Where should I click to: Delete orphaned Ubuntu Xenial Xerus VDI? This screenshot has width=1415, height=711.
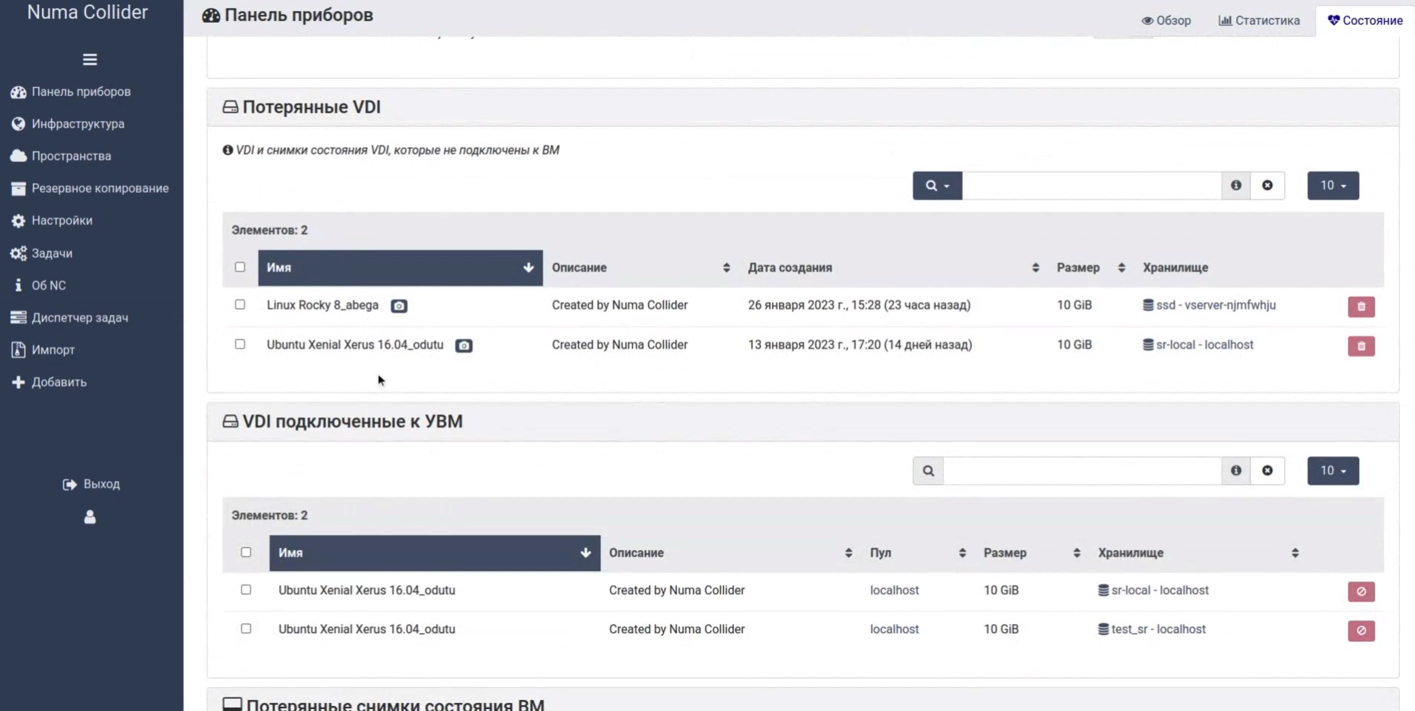[x=1361, y=346]
